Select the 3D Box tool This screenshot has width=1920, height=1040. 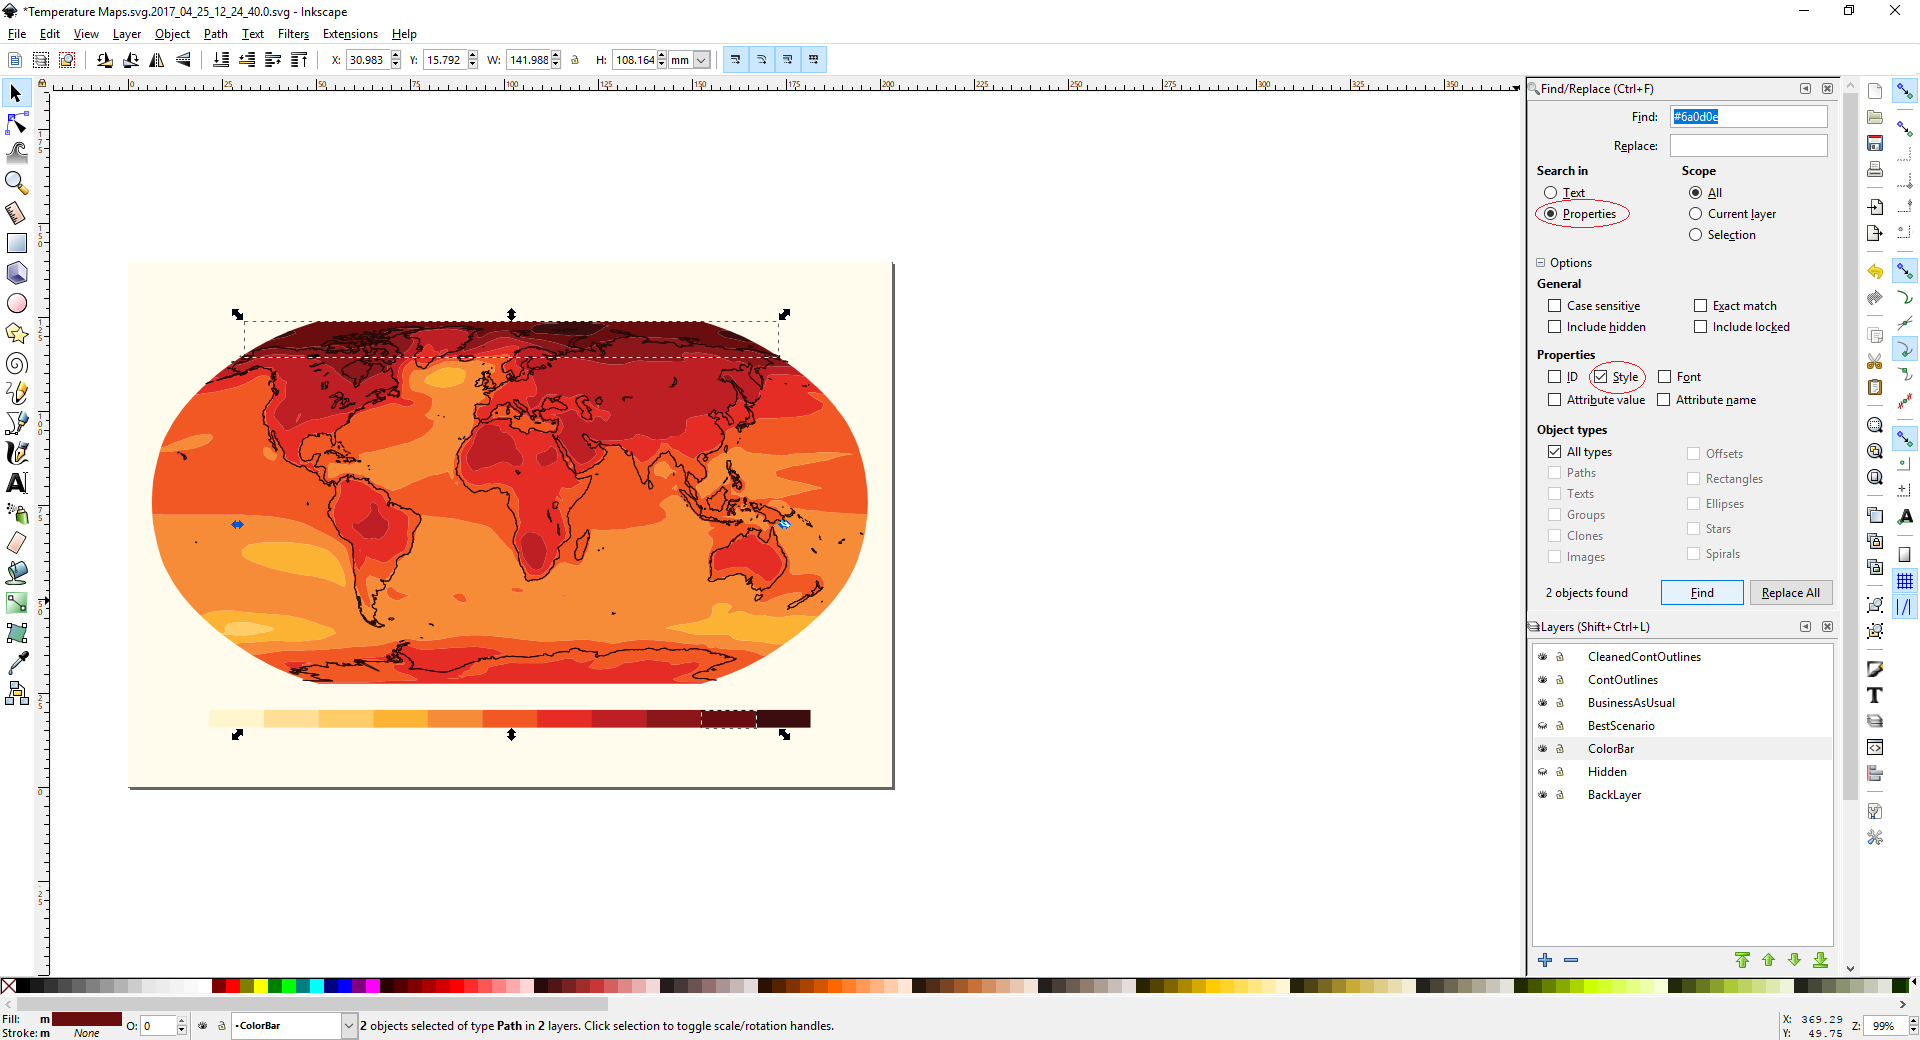coord(16,272)
